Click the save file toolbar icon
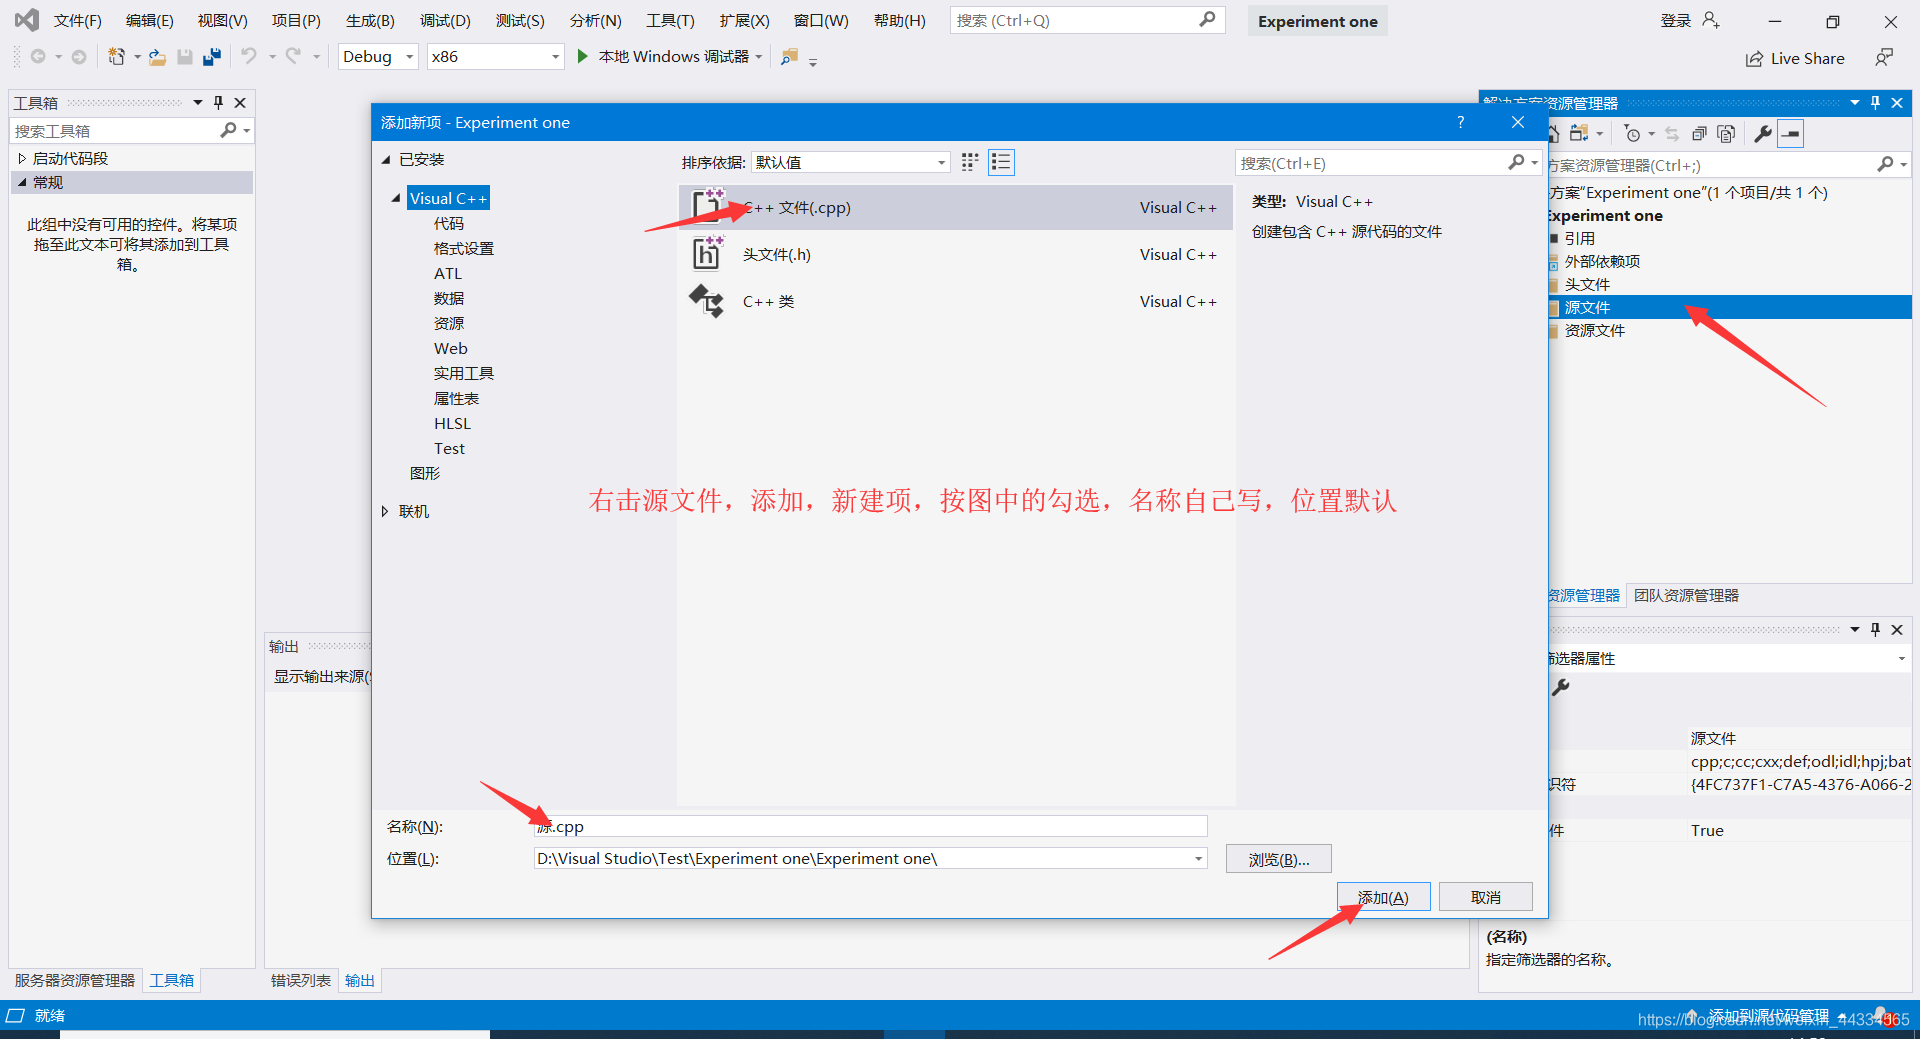1920x1039 pixels. (185, 57)
